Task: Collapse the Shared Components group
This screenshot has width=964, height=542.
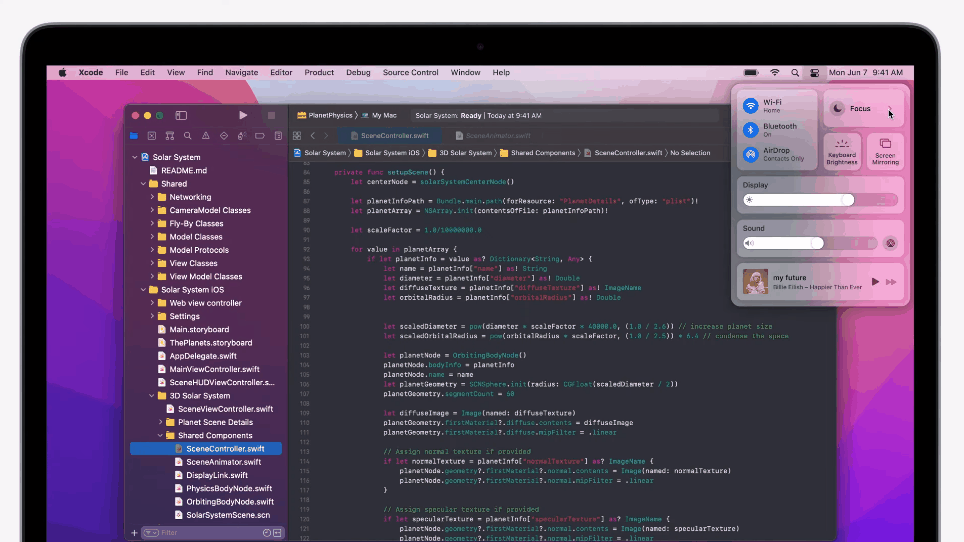Action: tap(159, 436)
